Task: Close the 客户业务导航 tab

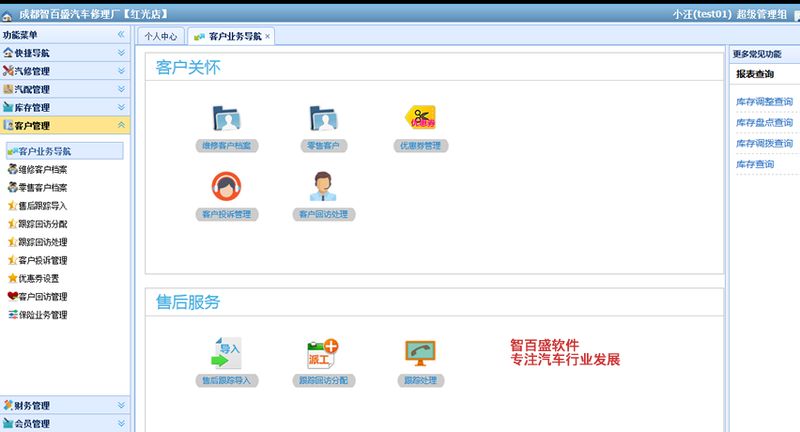Action: coord(267,36)
